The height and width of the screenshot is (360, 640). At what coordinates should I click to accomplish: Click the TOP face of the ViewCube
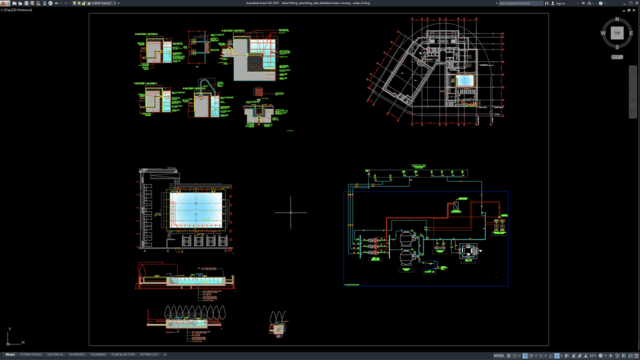(617, 33)
